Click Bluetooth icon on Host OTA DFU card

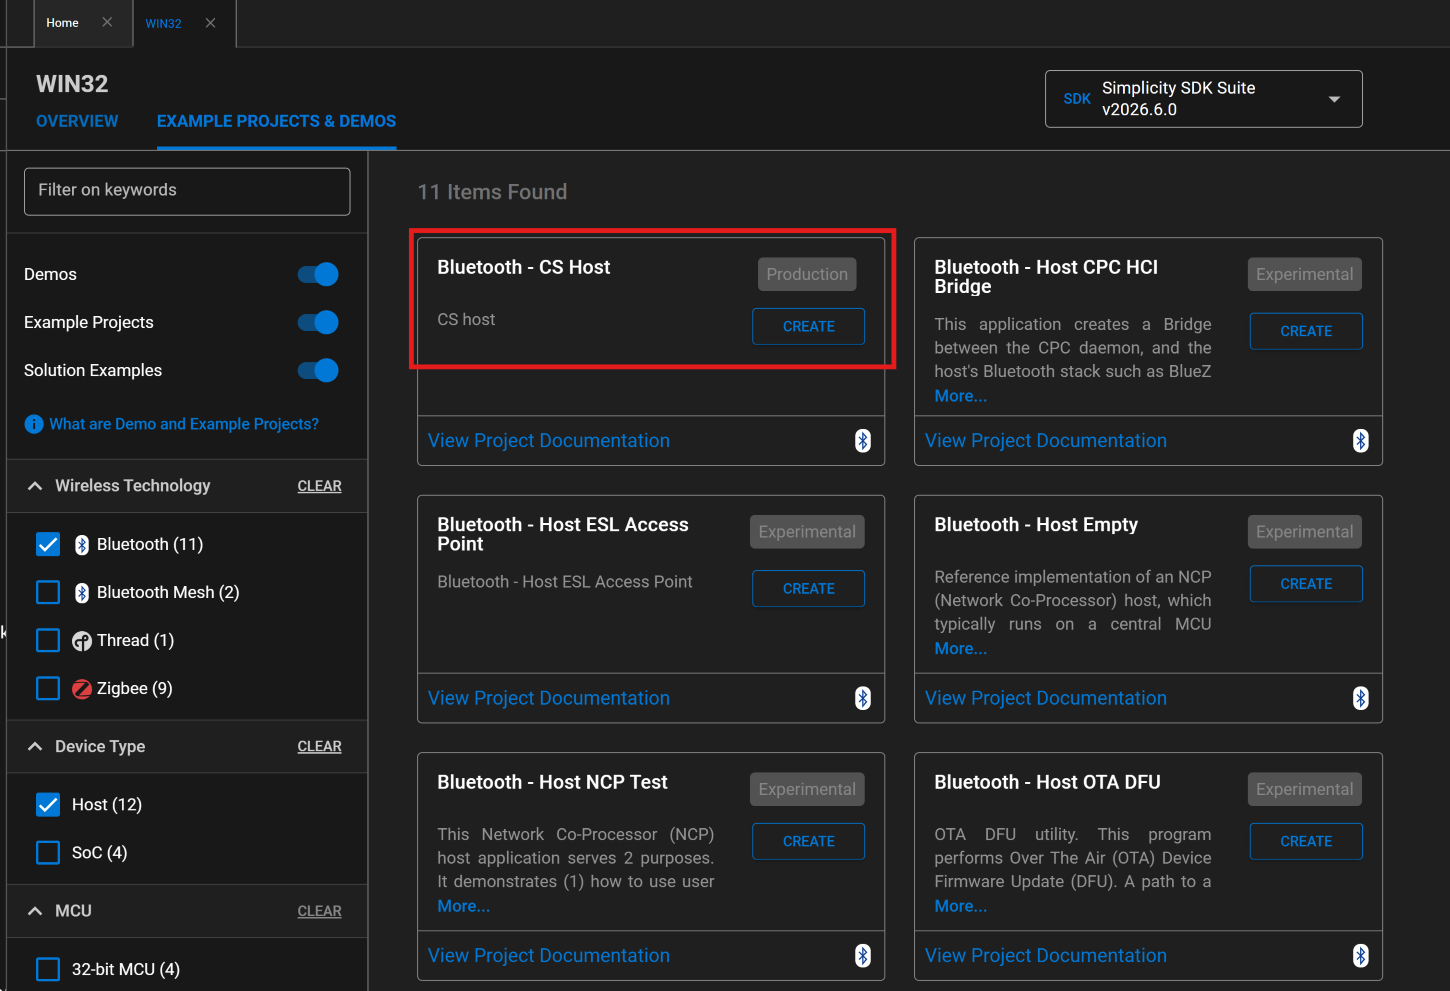point(1360,956)
